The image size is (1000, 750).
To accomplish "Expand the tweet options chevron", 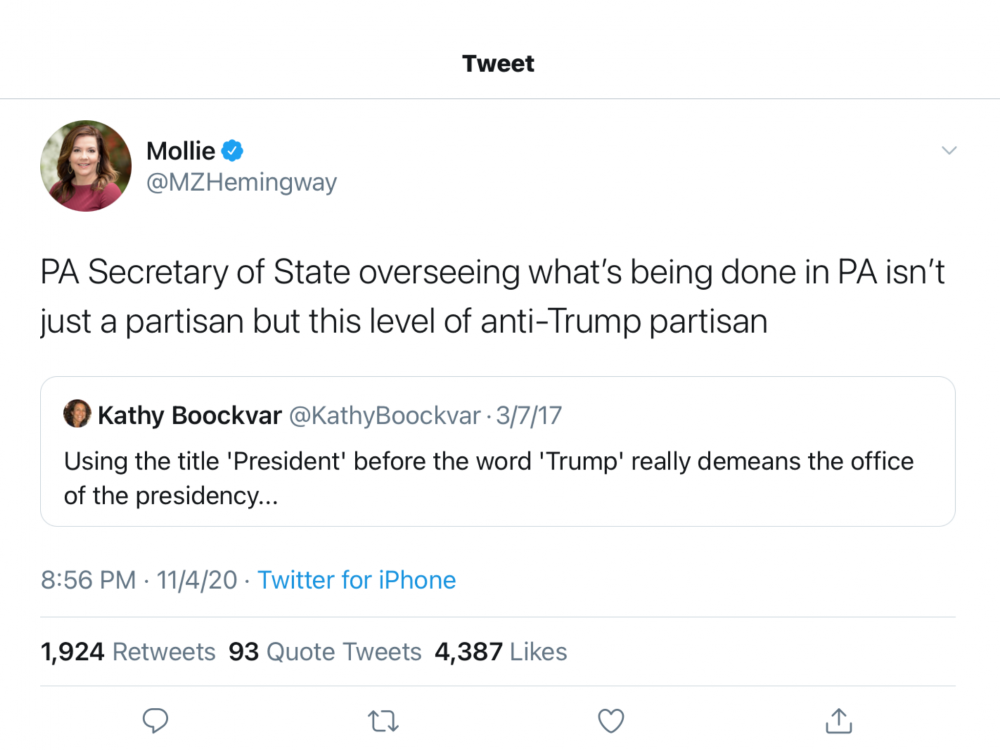I will click(949, 151).
